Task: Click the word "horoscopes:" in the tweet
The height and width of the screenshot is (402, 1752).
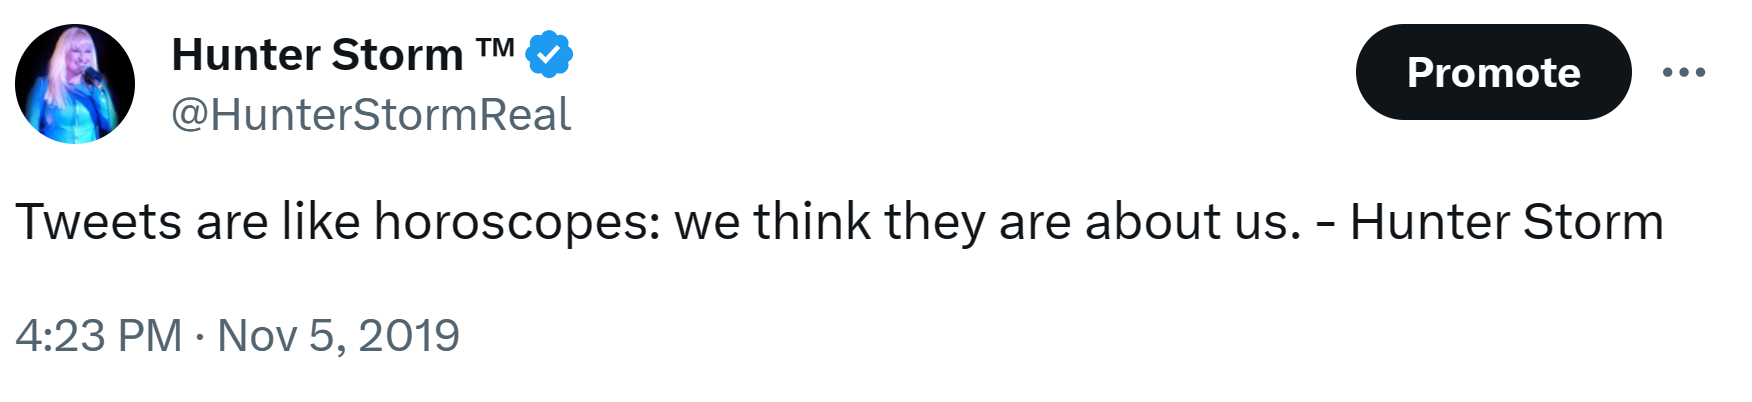Action: pyautogui.click(x=517, y=222)
